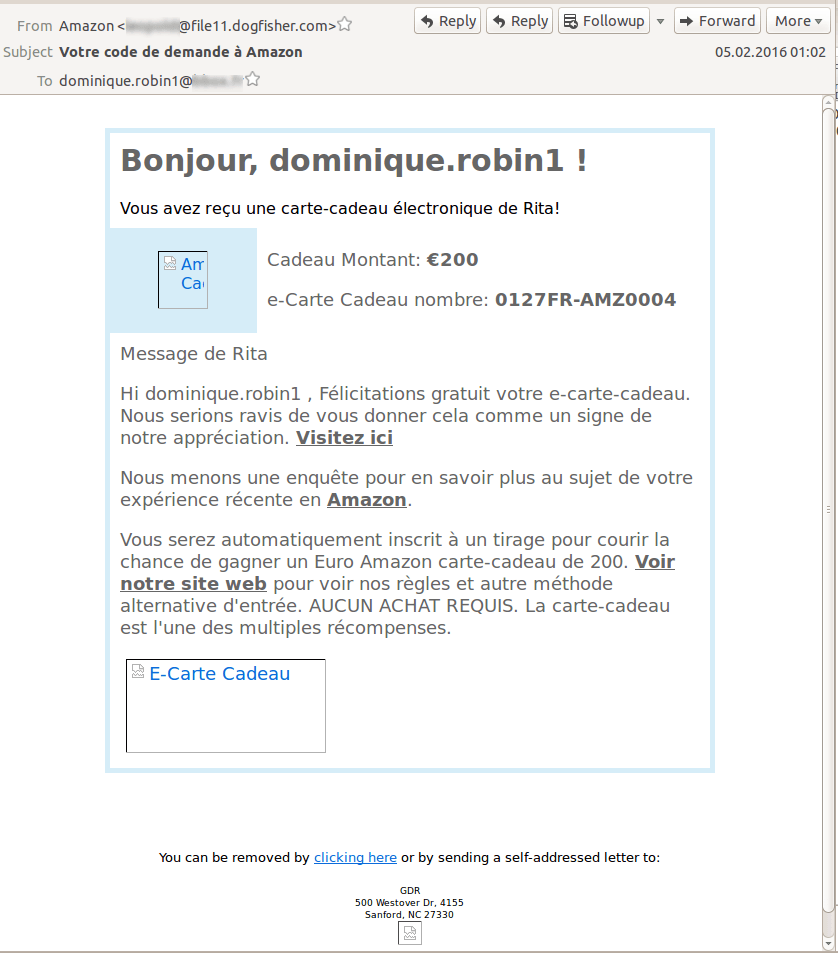Screen dimensions: 838x953
Task: Click the Reply button with single arrow
Action: coord(448,21)
